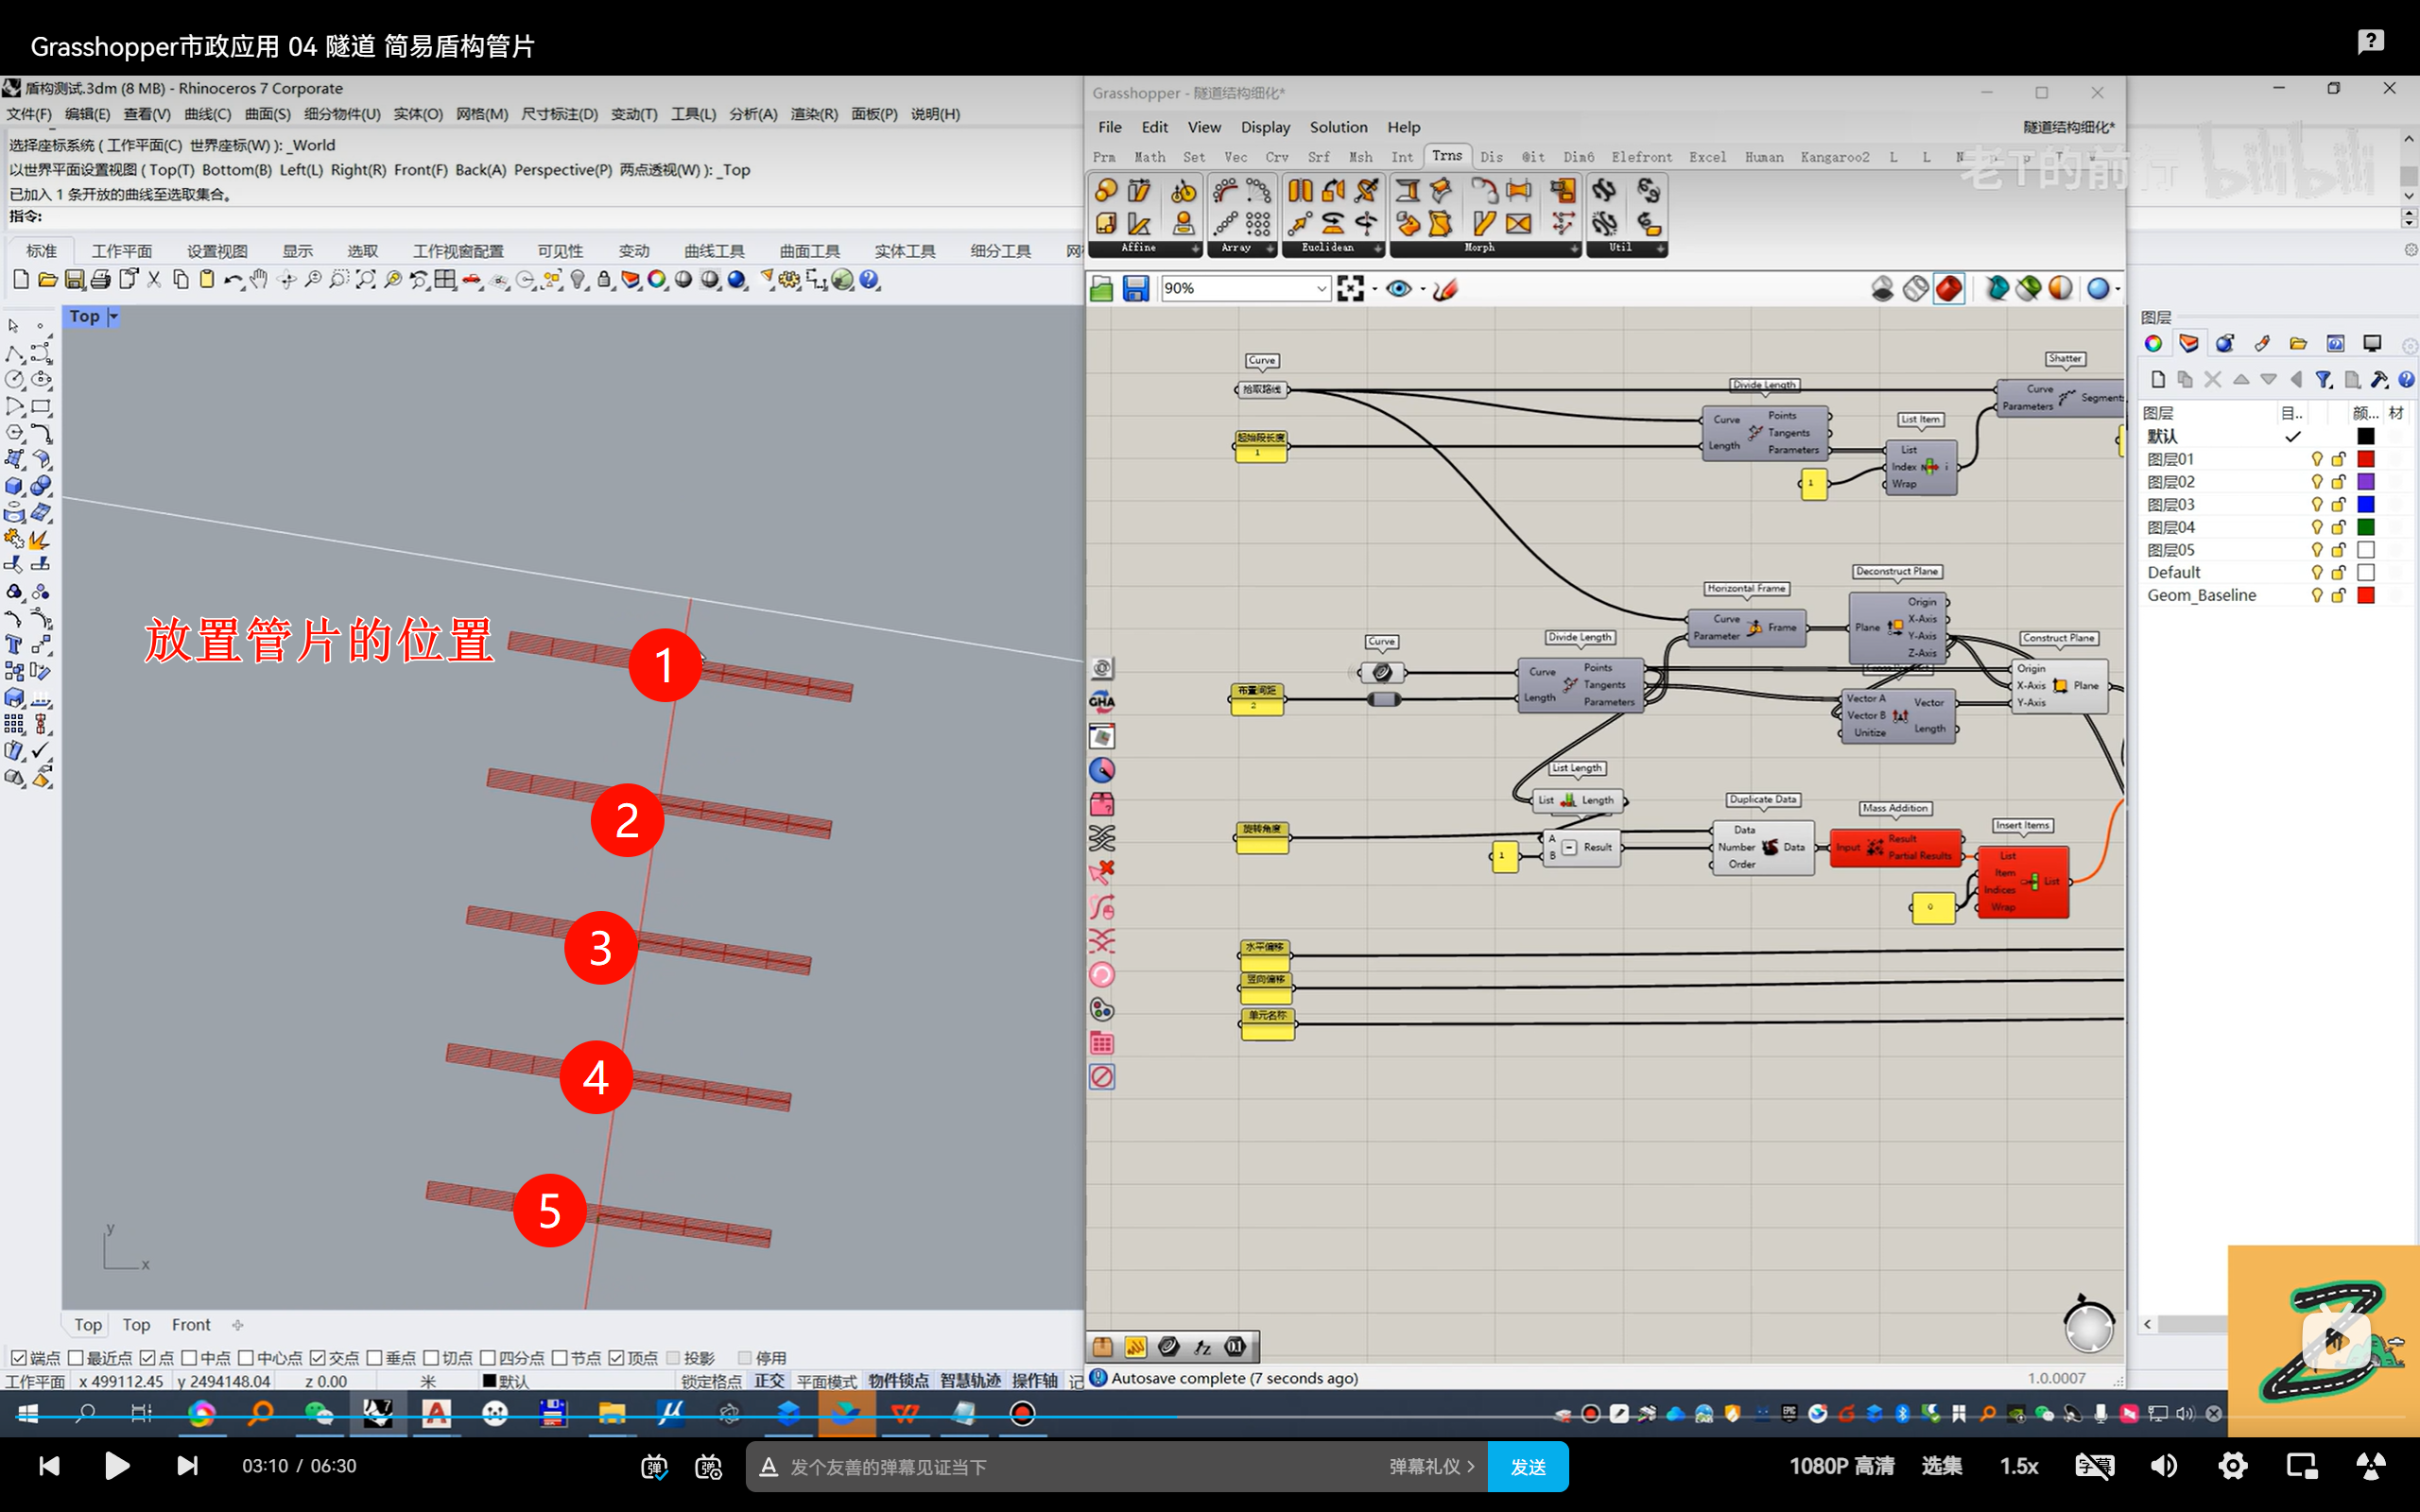Viewport: 2420px width, 1512px height.
Task: Open the Top viewport title dropdown arrow
Action: click(x=114, y=317)
